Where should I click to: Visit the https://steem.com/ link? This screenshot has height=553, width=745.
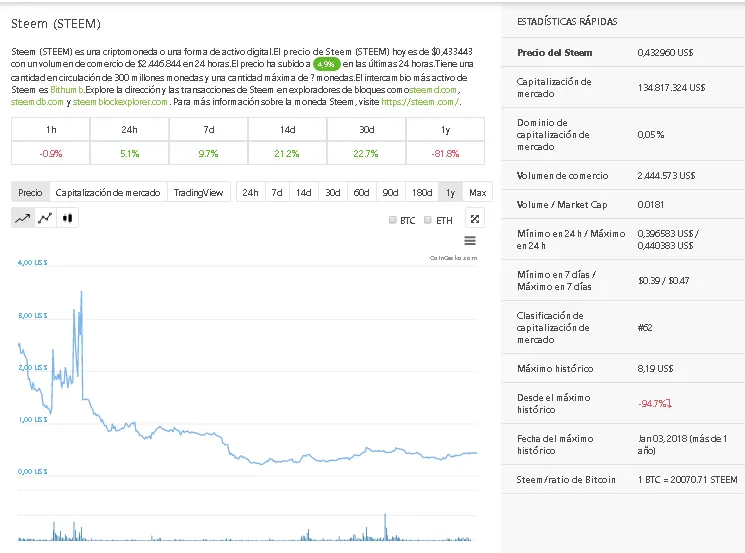pyautogui.click(x=420, y=102)
